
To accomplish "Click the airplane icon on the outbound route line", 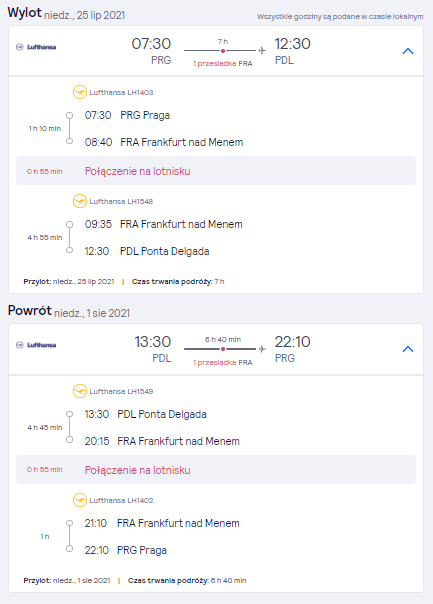I will [262, 50].
